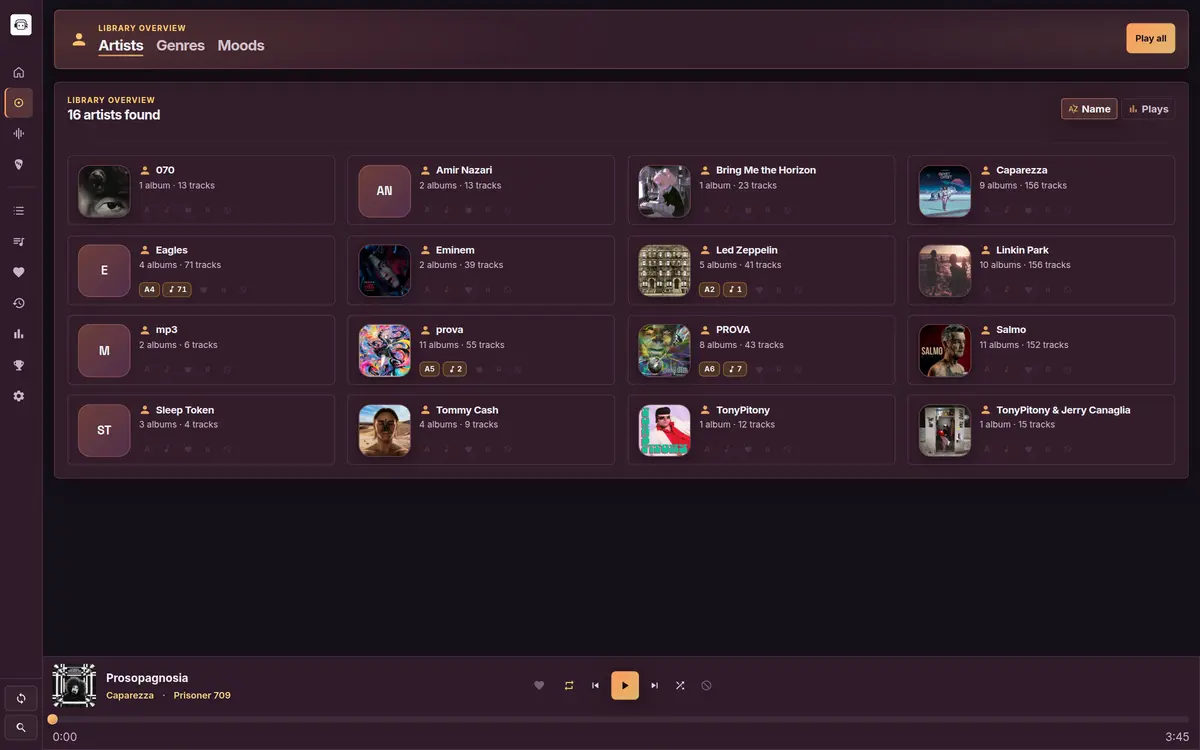Switch to the Genres tab
Screen dimensions: 1200x750
coord(180,45)
